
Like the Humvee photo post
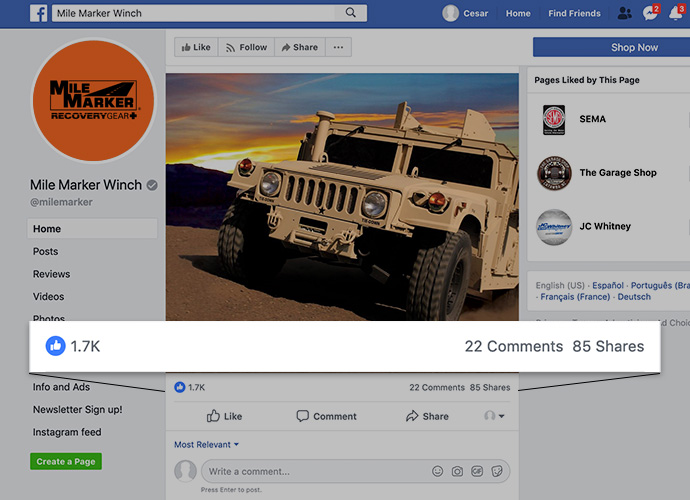(x=224, y=416)
